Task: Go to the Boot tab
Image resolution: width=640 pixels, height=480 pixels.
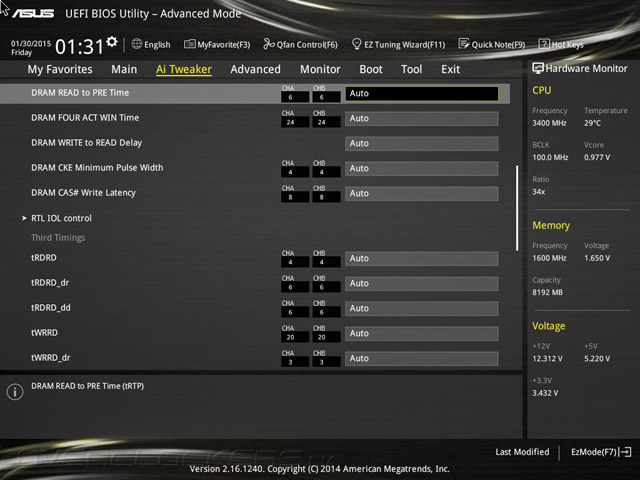Action: tap(371, 69)
